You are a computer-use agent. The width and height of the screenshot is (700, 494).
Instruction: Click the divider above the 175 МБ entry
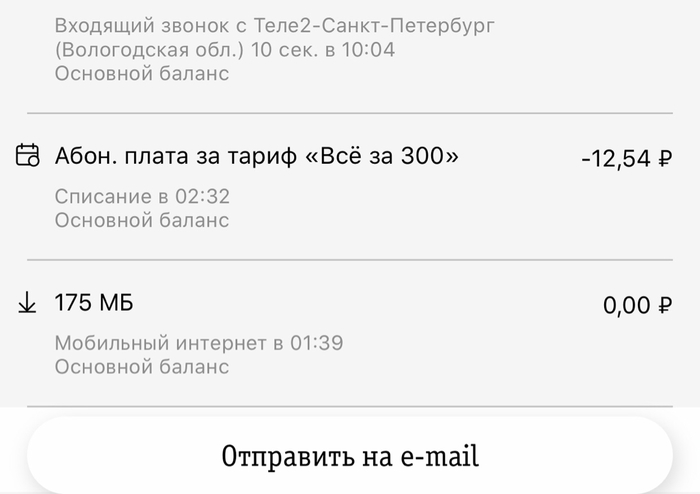[350, 260]
